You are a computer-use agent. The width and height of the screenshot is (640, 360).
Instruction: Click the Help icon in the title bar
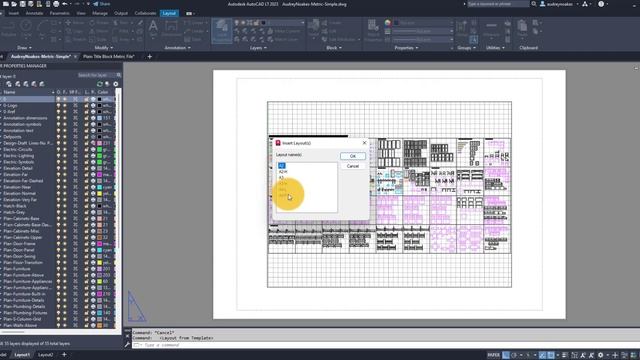click(x=601, y=4)
